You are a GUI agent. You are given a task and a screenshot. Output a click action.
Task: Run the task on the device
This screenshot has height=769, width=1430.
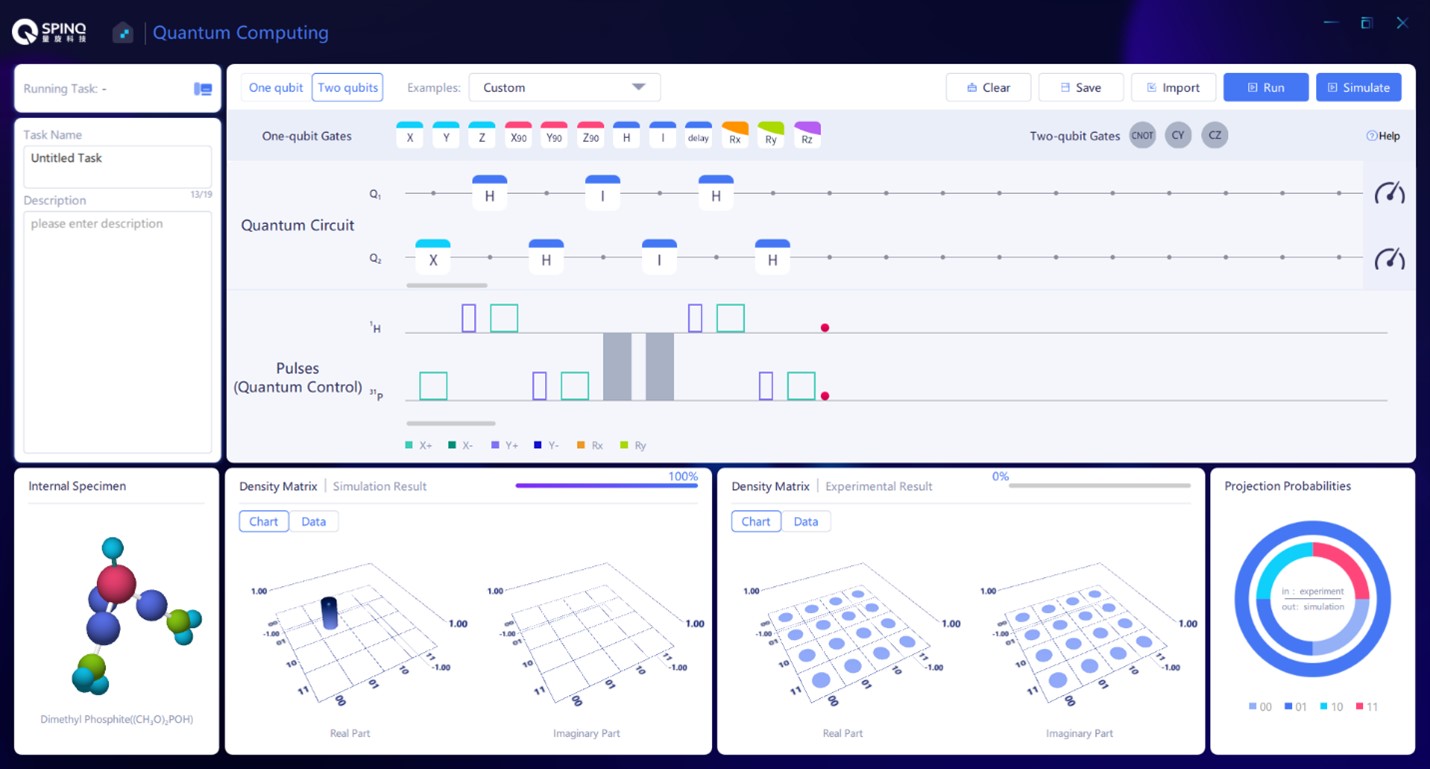click(x=1266, y=88)
